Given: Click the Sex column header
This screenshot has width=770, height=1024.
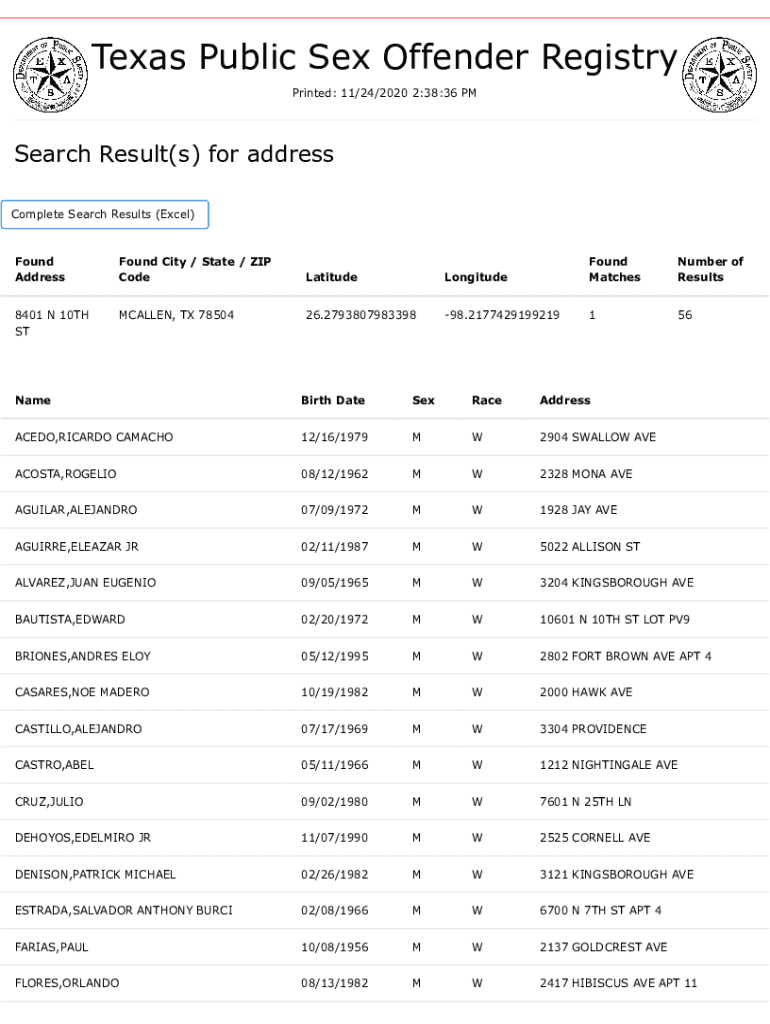Looking at the screenshot, I should point(423,400).
